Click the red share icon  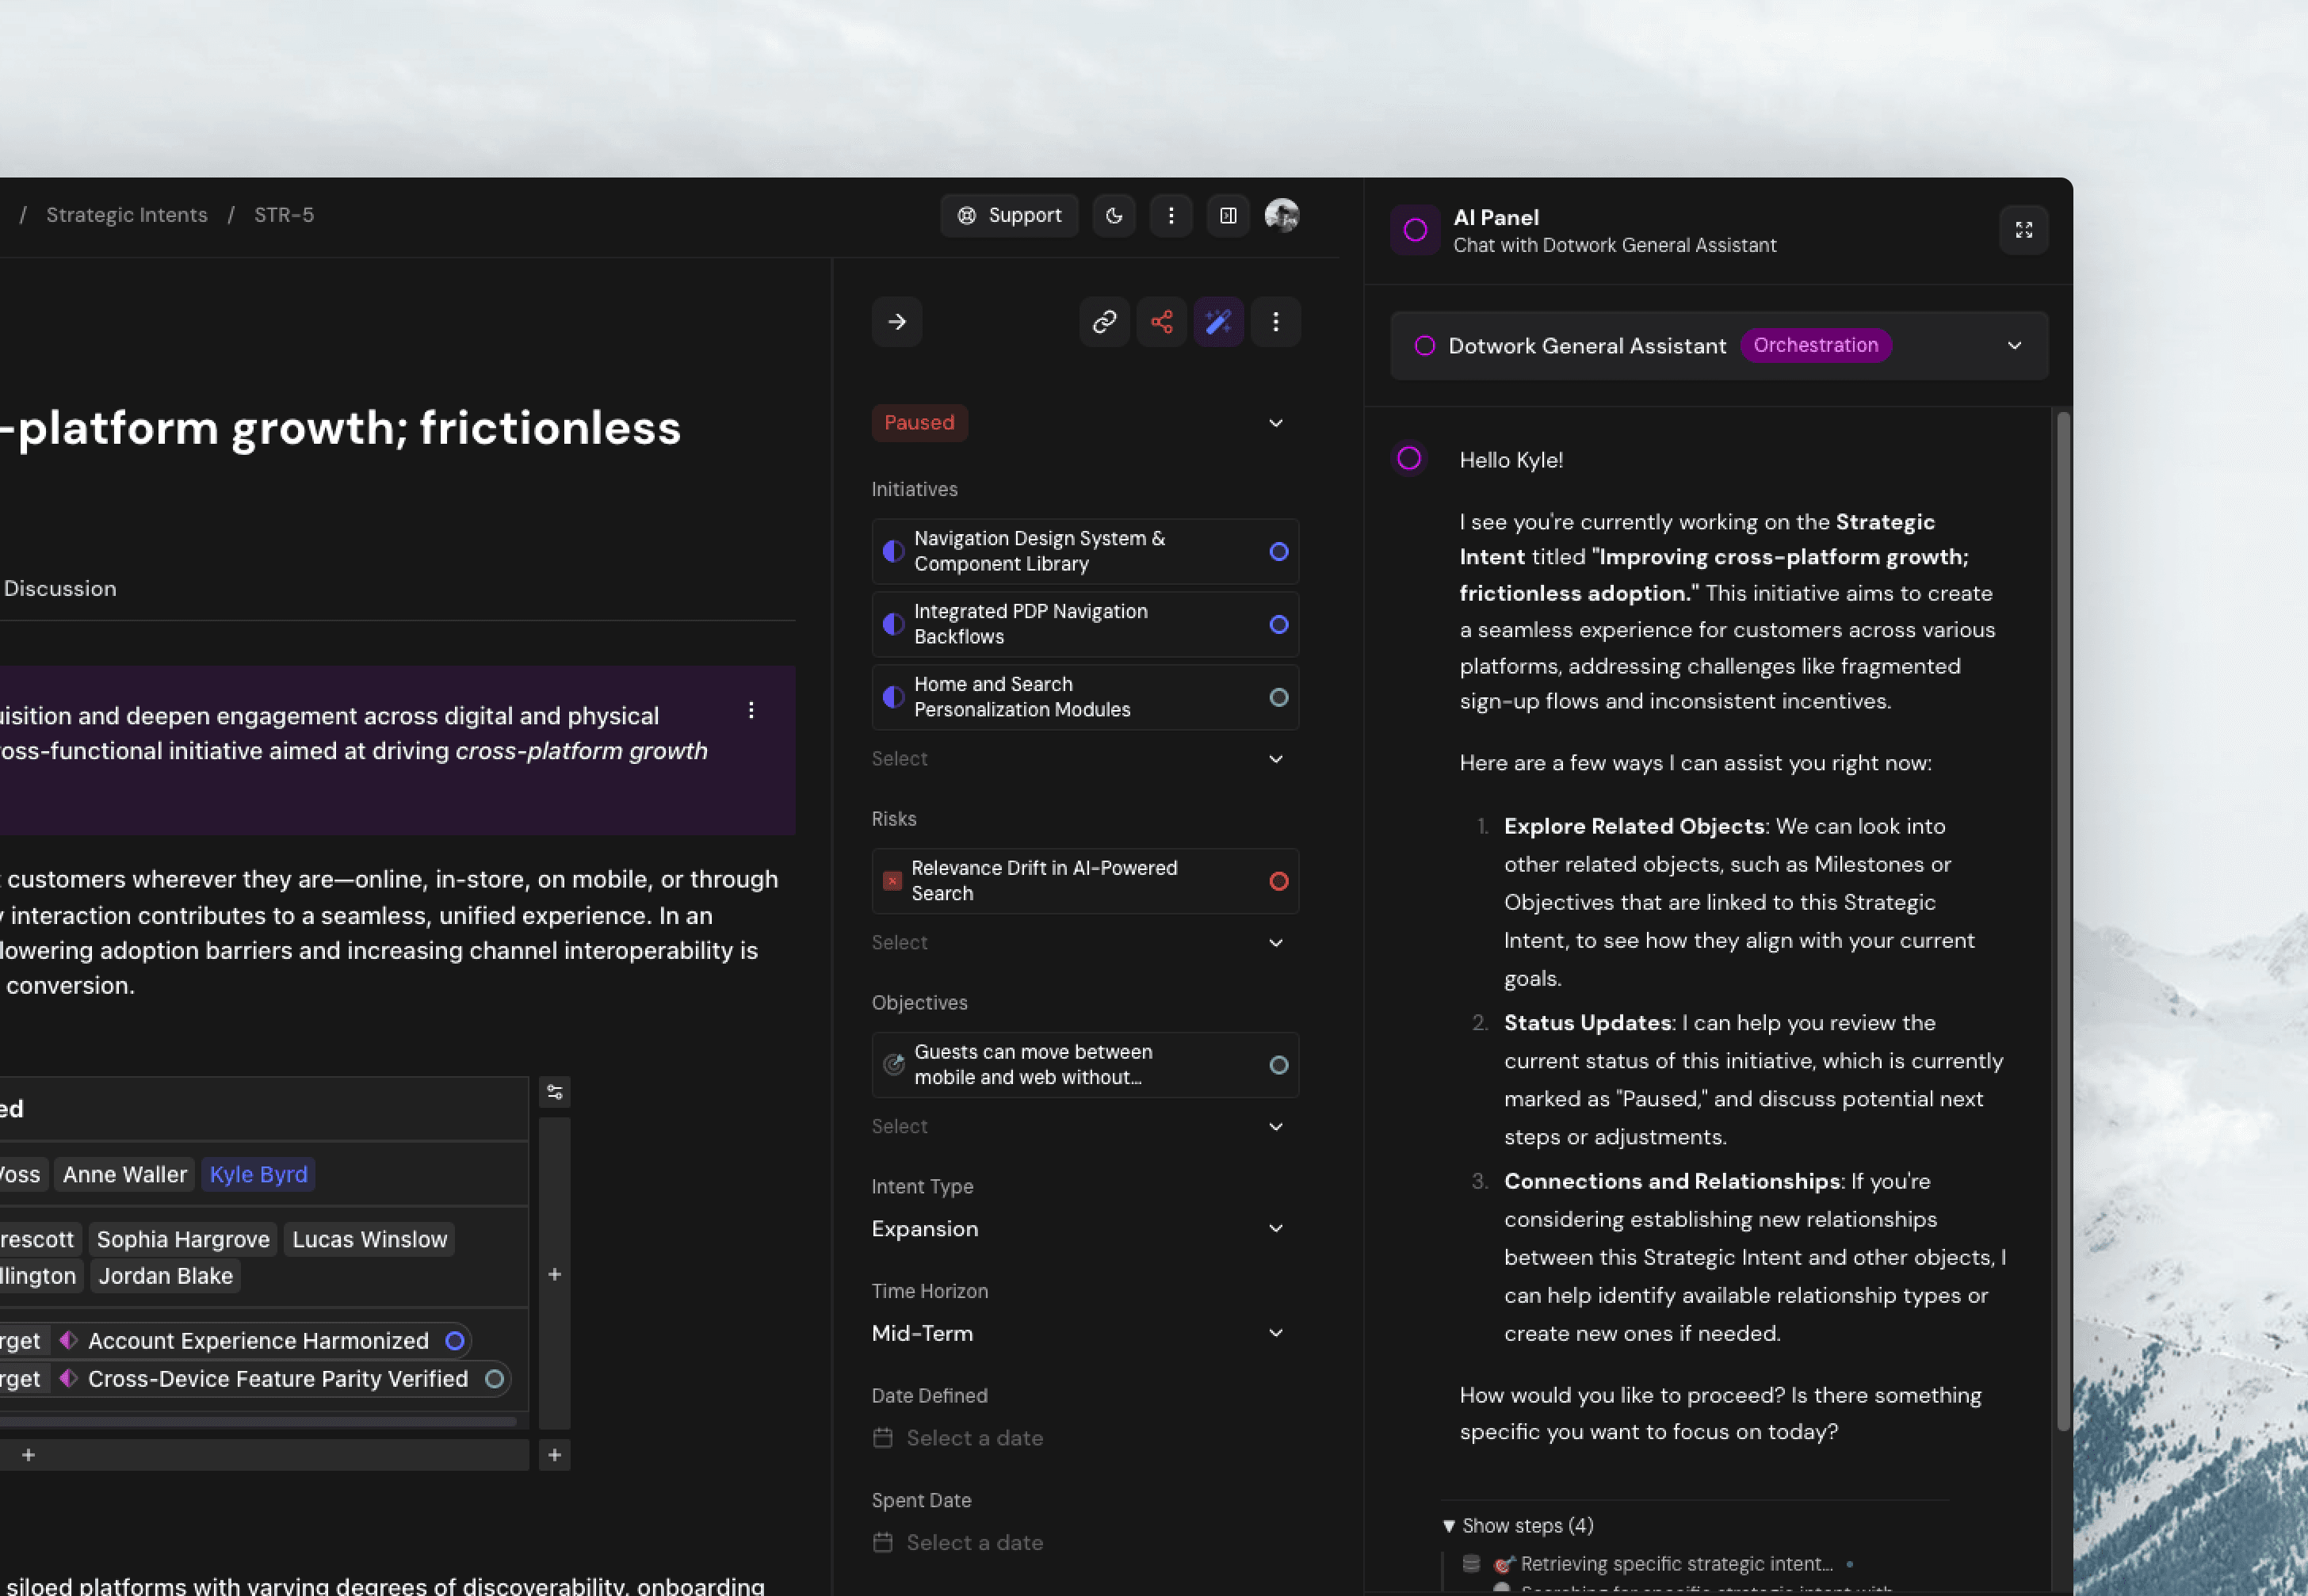click(1161, 322)
